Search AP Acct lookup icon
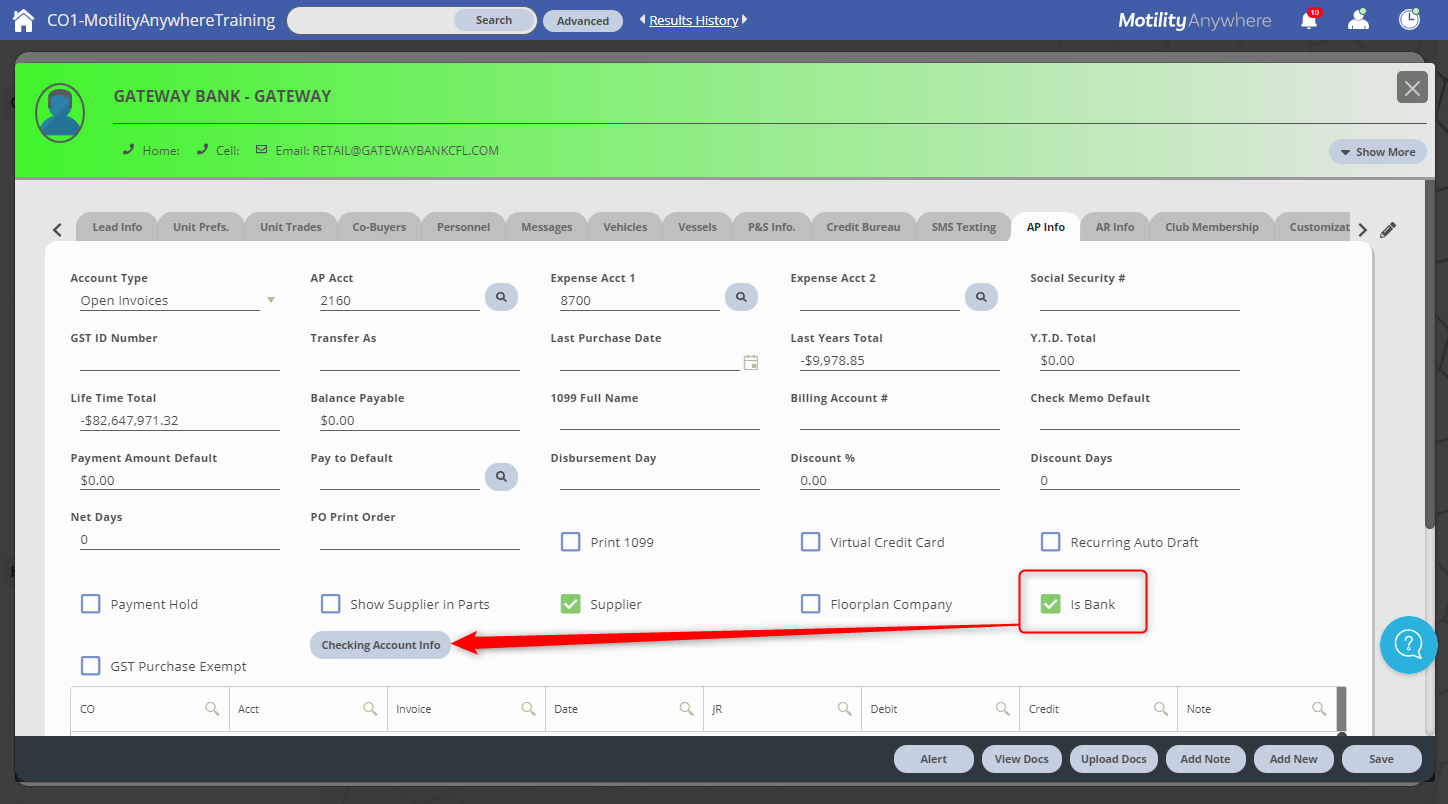 coord(502,297)
